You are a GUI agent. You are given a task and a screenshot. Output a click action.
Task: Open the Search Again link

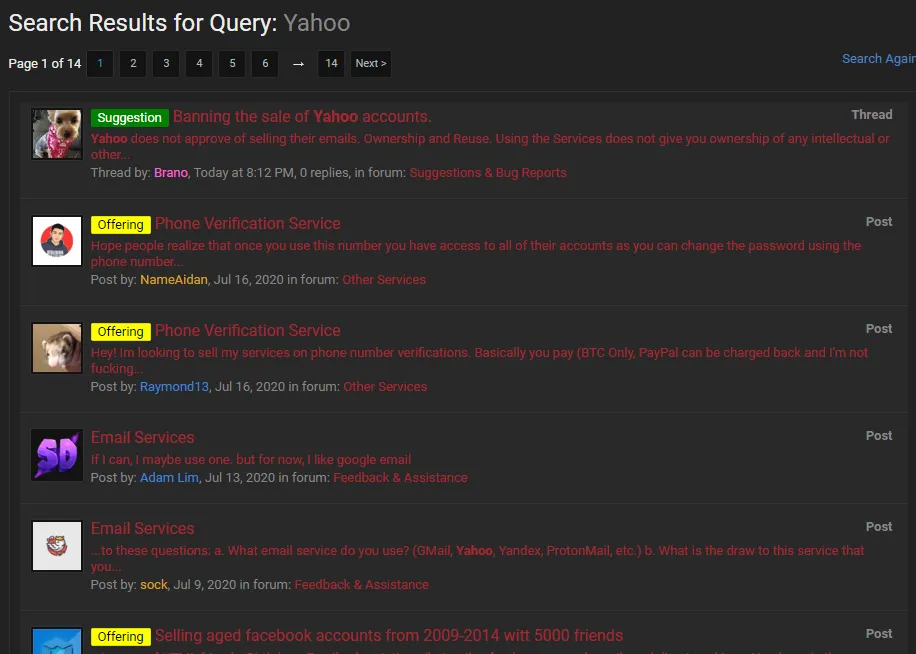click(x=879, y=59)
